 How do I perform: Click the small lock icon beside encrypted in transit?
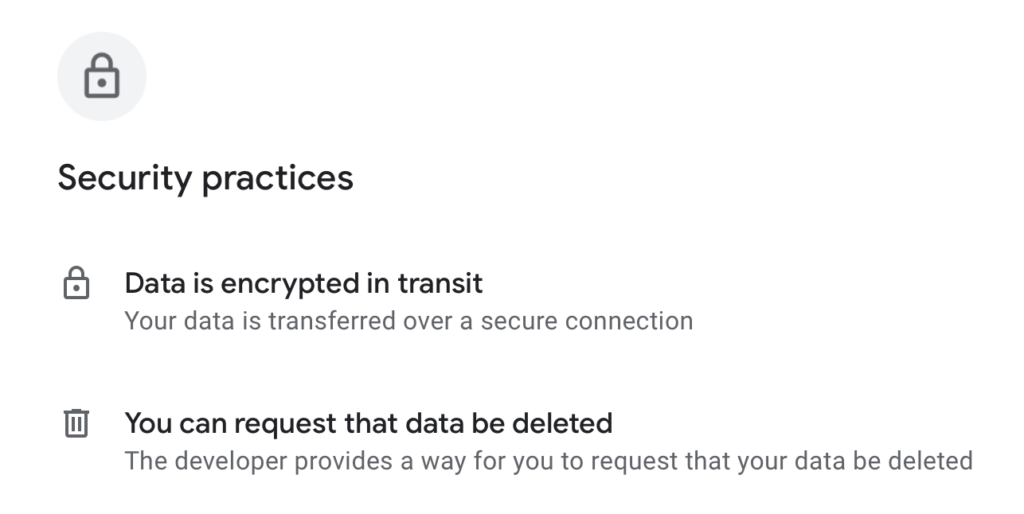click(x=76, y=284)
